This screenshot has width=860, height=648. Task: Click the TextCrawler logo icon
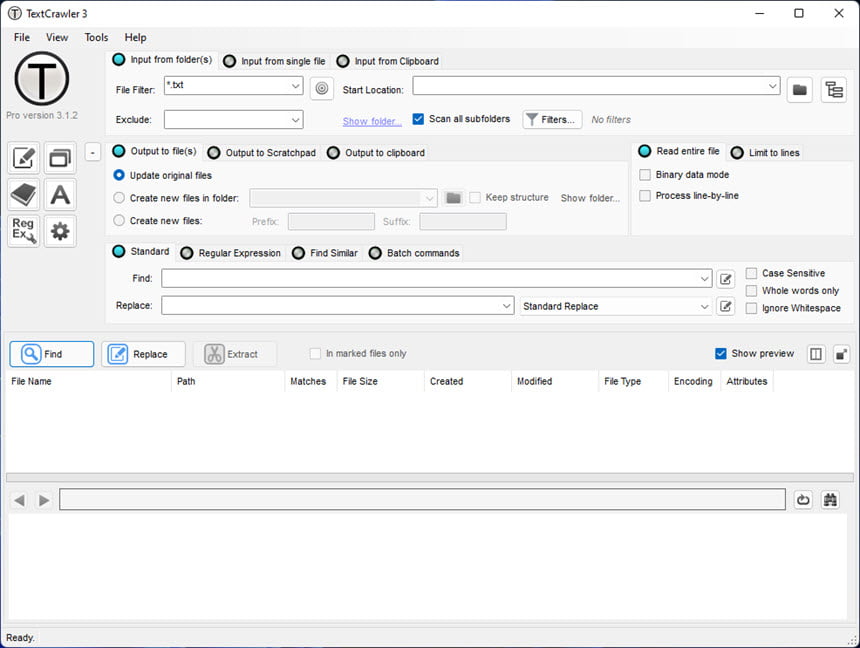click(42, 78)
